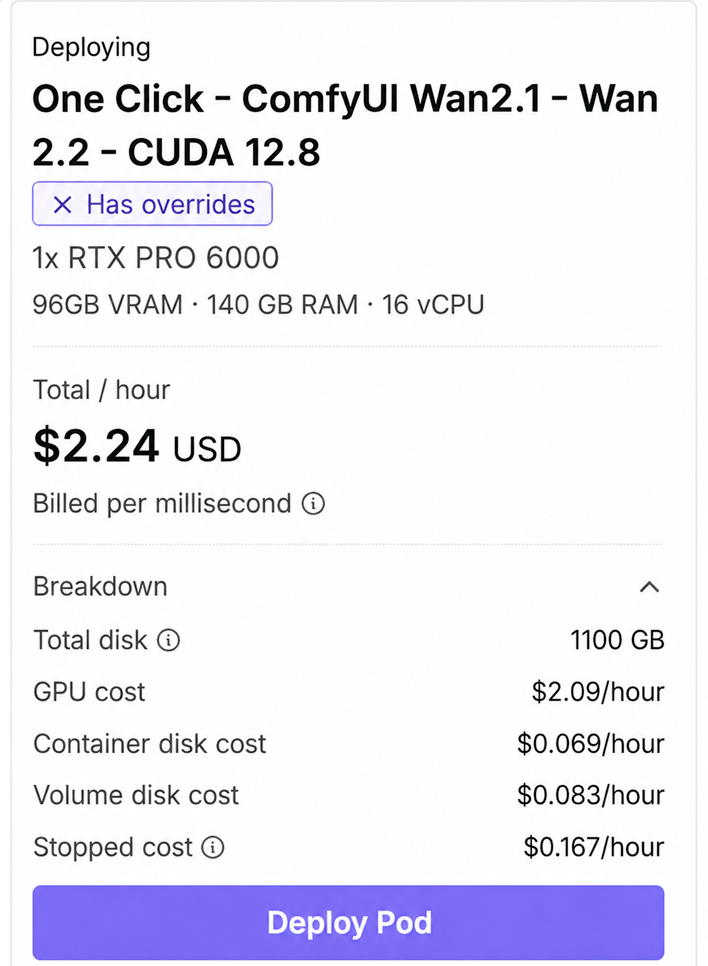Image resolution: width=708 pixels, height=966 pixels.
Task: Click the Container disk cost row label
Action: click(150, 744)
